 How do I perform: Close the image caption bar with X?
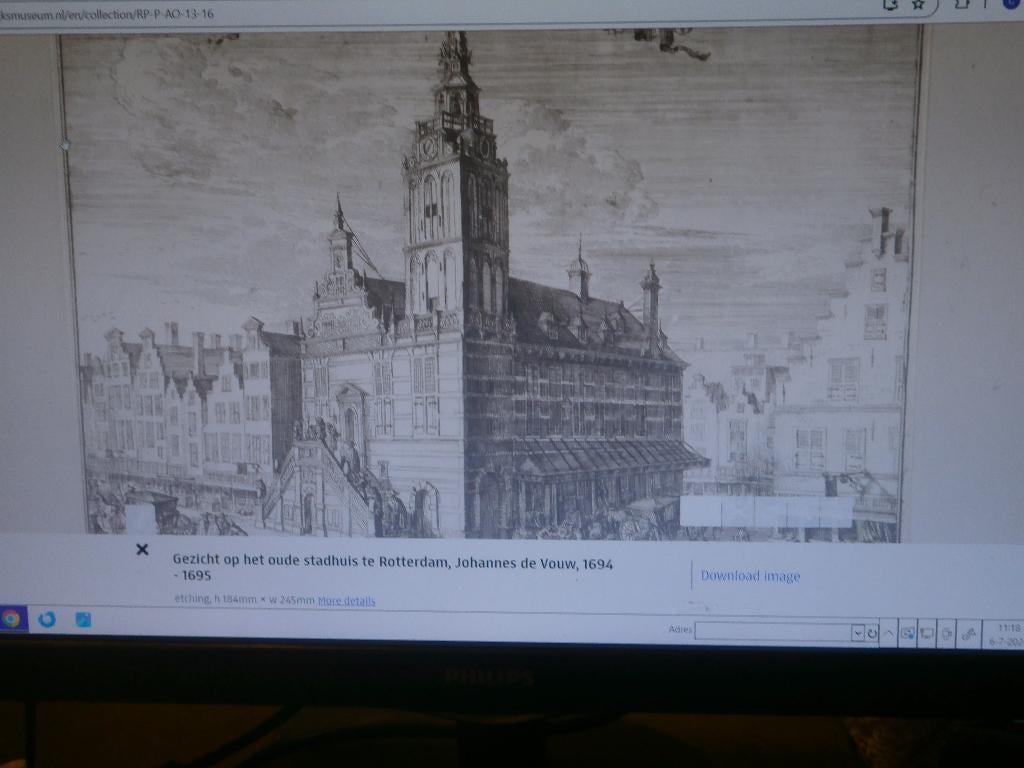tap(142, 550)
